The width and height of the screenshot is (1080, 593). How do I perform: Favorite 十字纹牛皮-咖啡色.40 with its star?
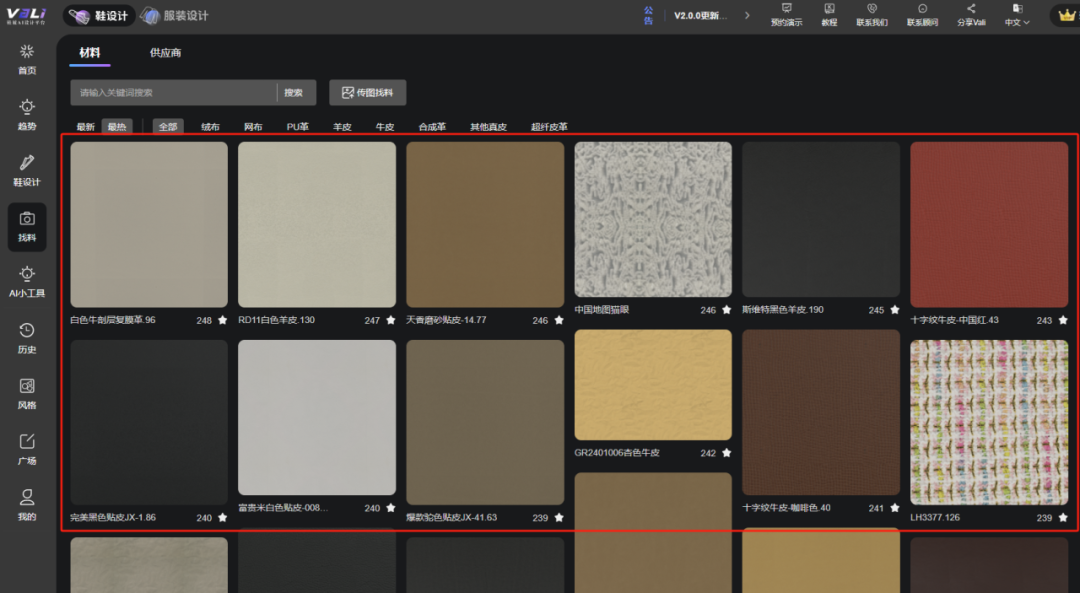tap(895, 508)
